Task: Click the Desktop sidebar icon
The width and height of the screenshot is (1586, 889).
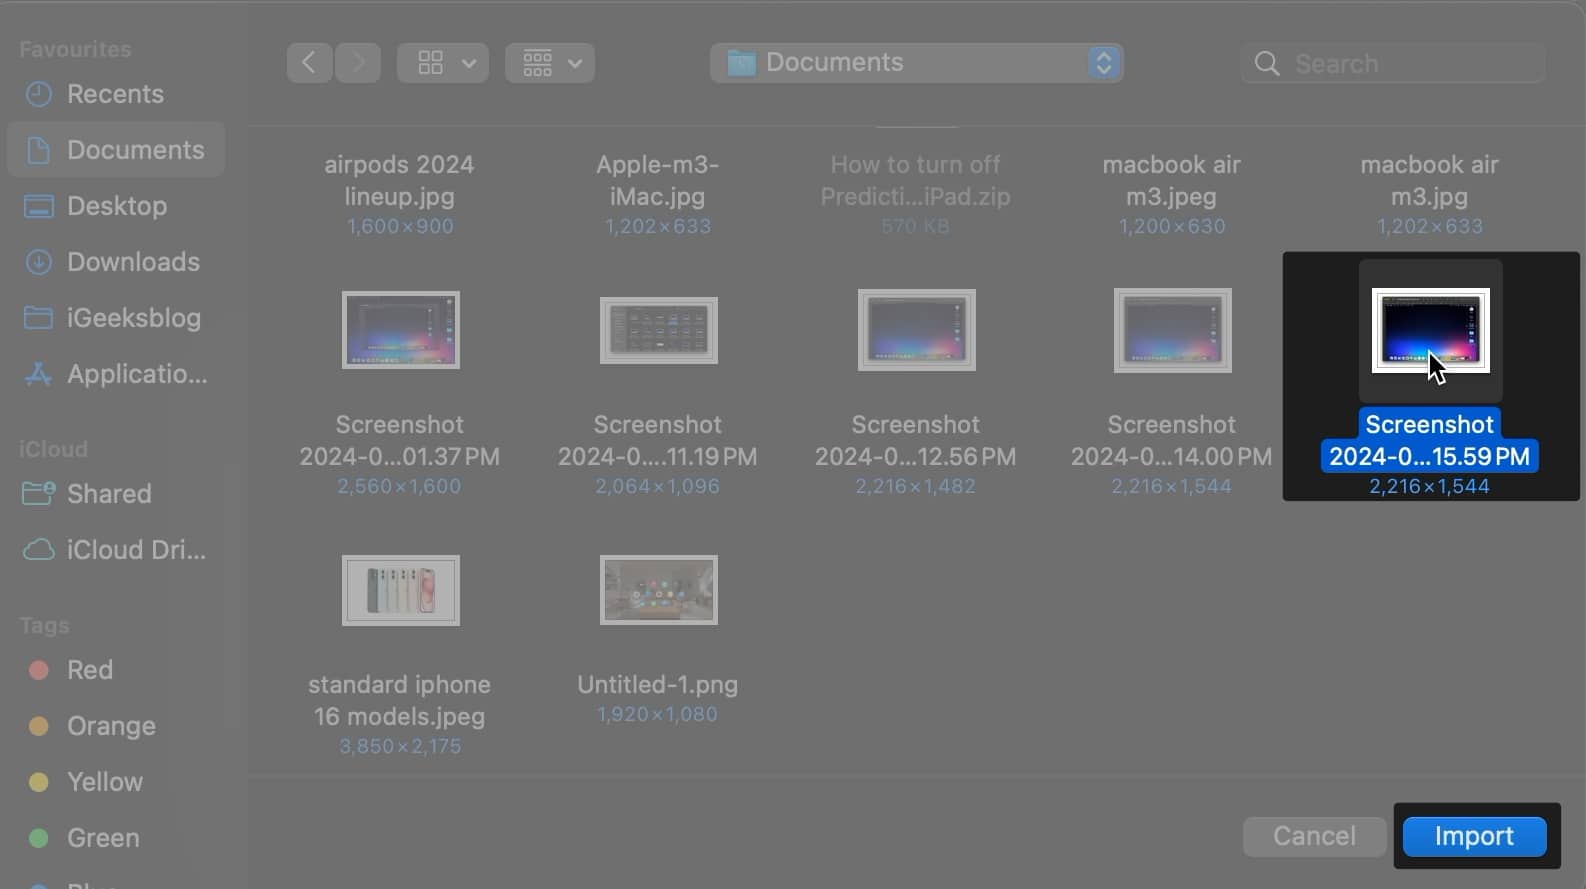Action: [38, 206]
